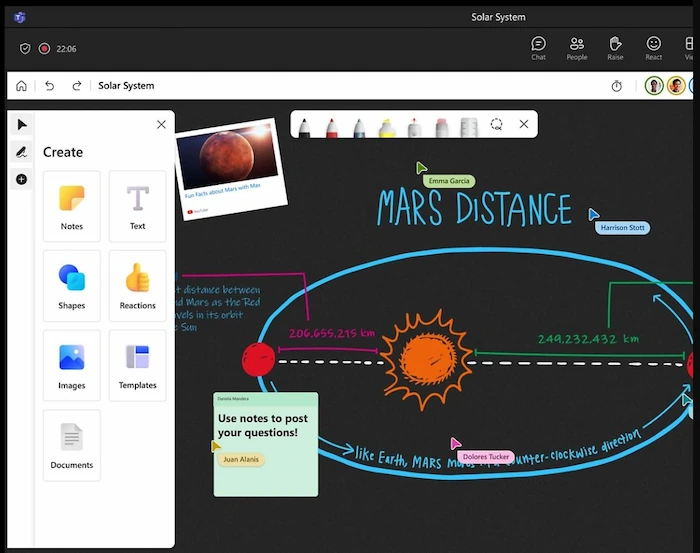
Task: Open the Shapes gallery
Action: 72,286
